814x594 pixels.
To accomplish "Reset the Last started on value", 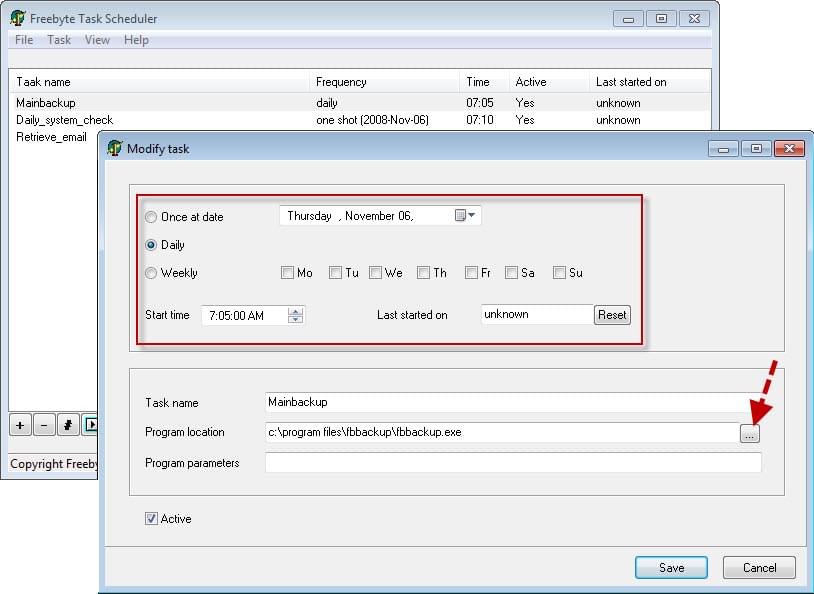I will [x=612, y=314].
